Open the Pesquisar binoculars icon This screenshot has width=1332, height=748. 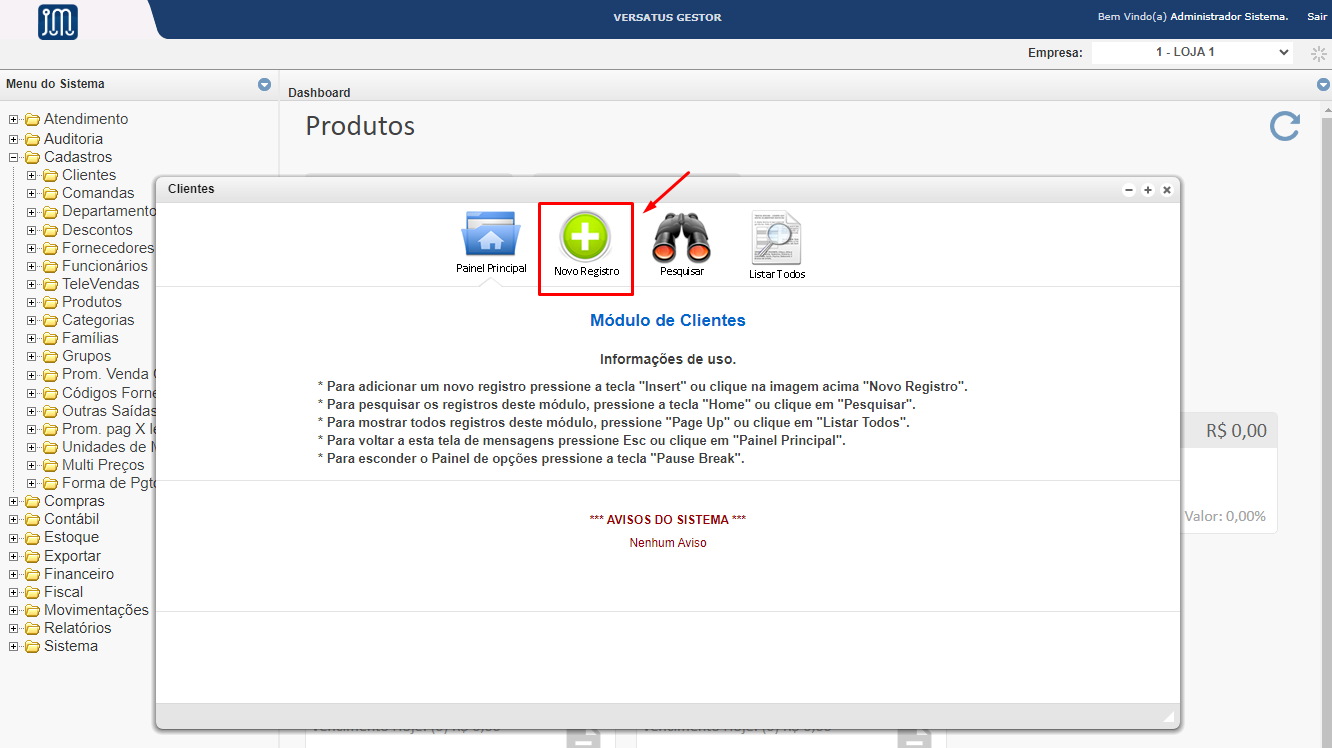click(x=681, y=238)
